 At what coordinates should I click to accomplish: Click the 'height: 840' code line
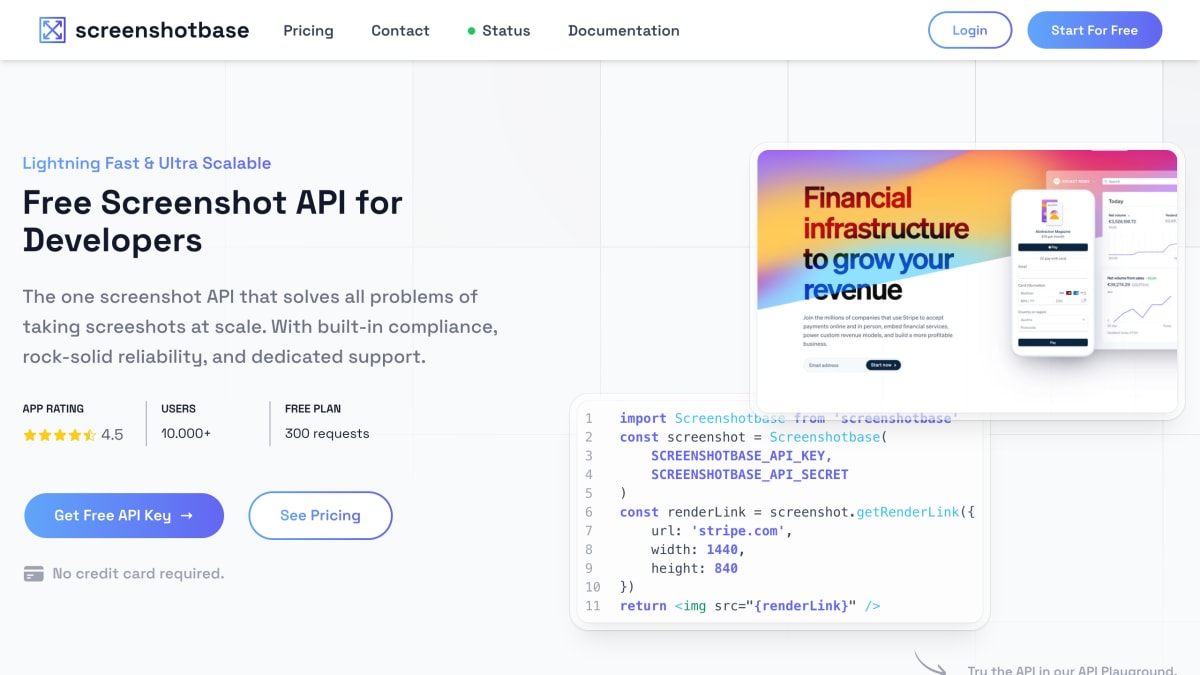tap(694, 568)
